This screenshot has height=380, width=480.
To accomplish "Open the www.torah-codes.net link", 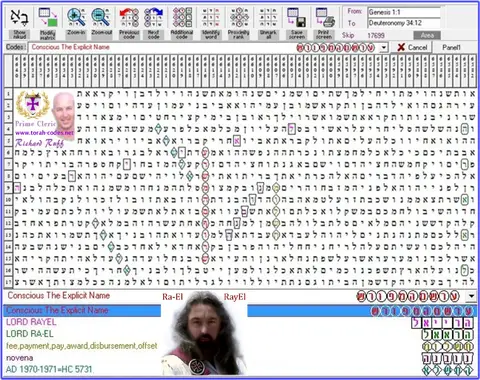I will click(44, 133).
